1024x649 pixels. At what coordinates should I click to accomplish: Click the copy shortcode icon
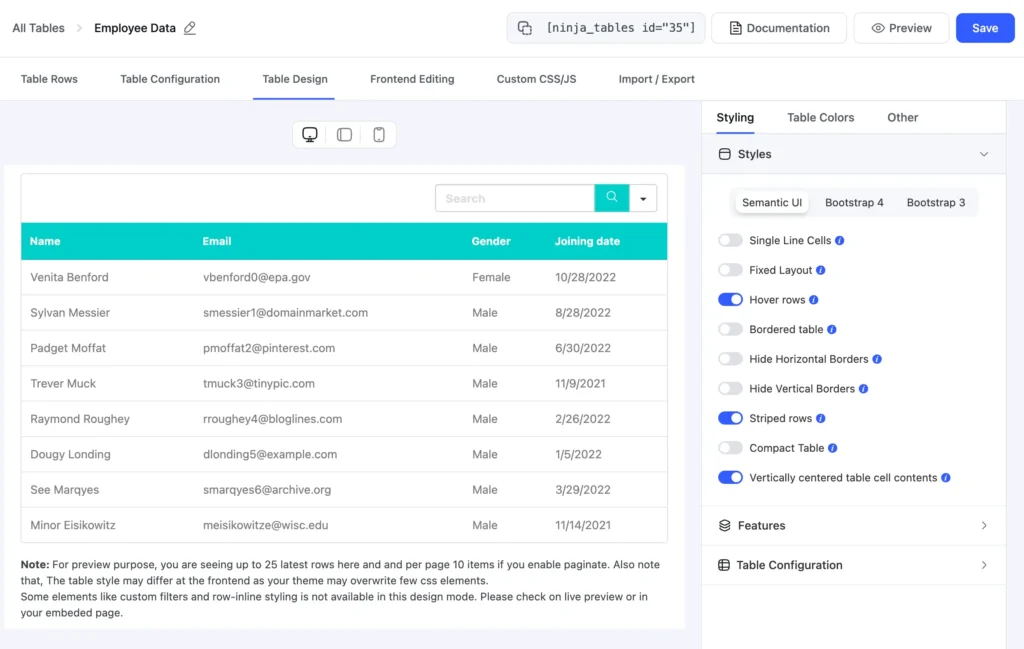[x=524, y=28]
